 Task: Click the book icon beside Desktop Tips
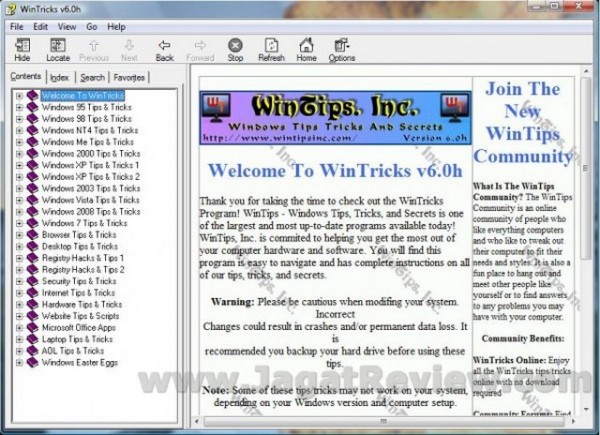point(33,246)
